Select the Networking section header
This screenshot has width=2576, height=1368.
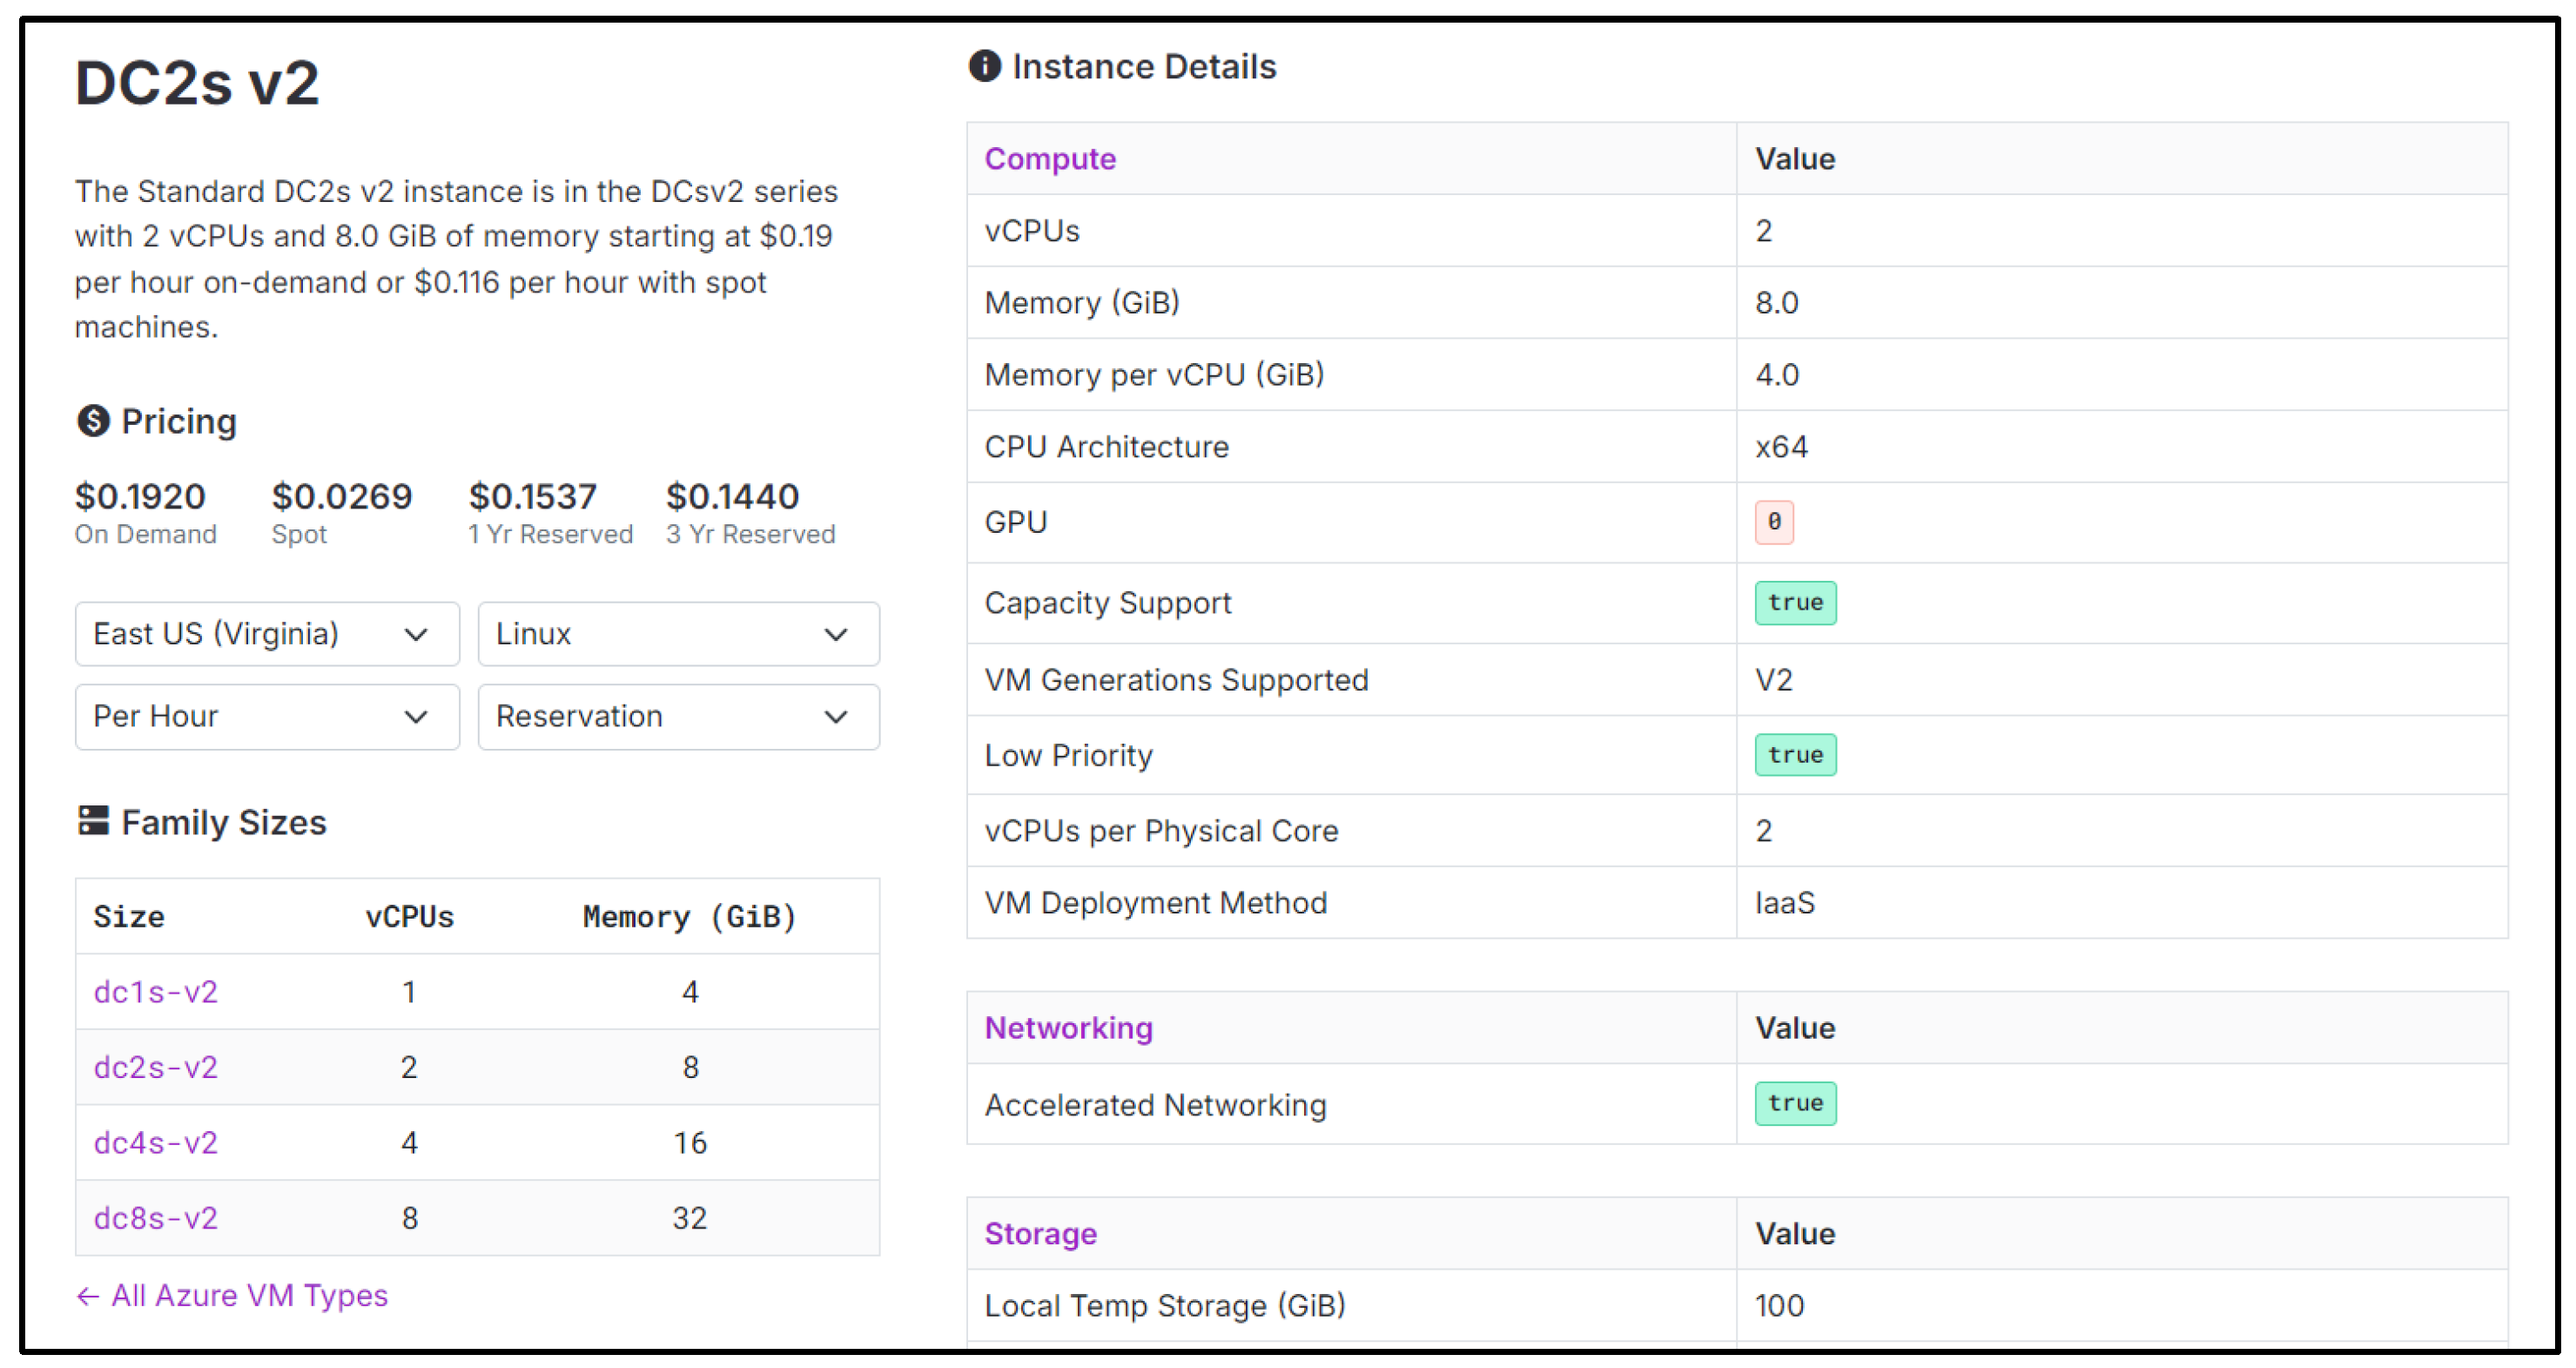click(1067, 1028)
